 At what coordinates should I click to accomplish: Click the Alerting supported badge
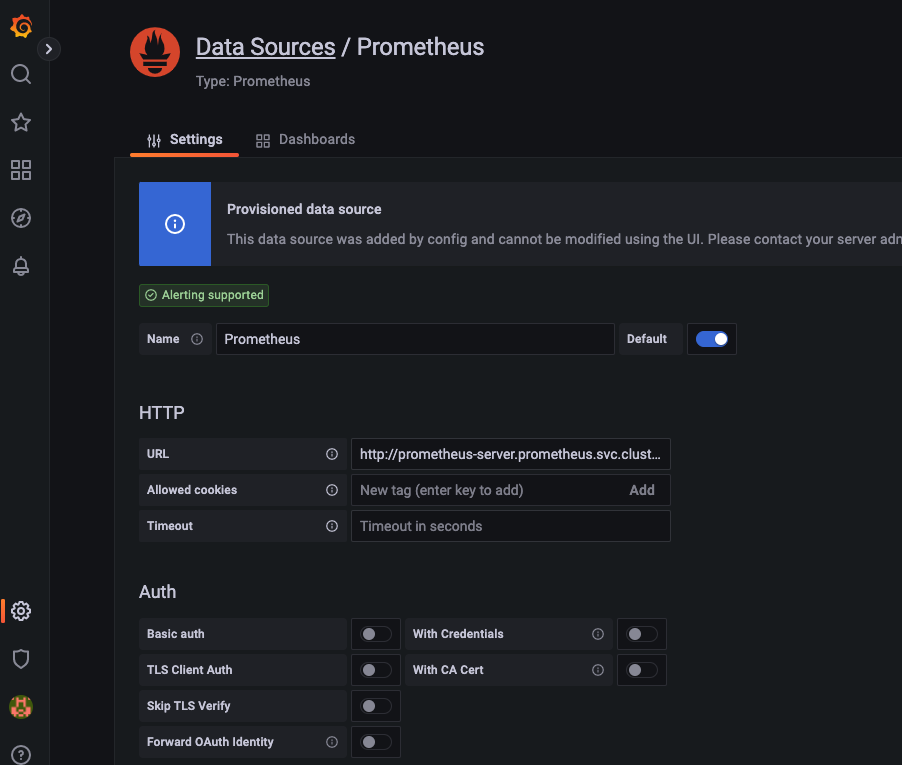point(204,295)
